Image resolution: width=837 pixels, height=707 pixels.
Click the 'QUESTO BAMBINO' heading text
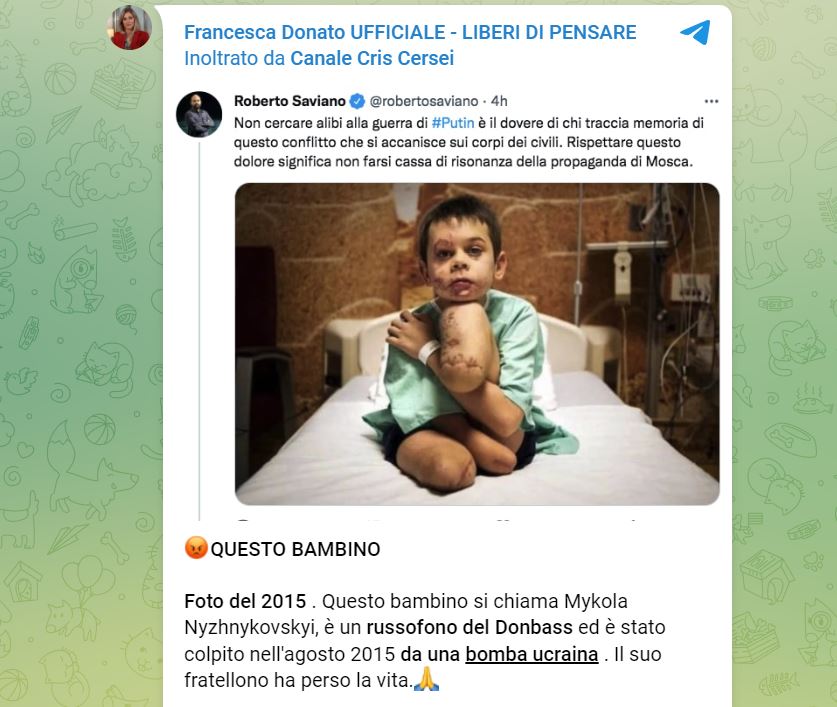click(295, 549)
